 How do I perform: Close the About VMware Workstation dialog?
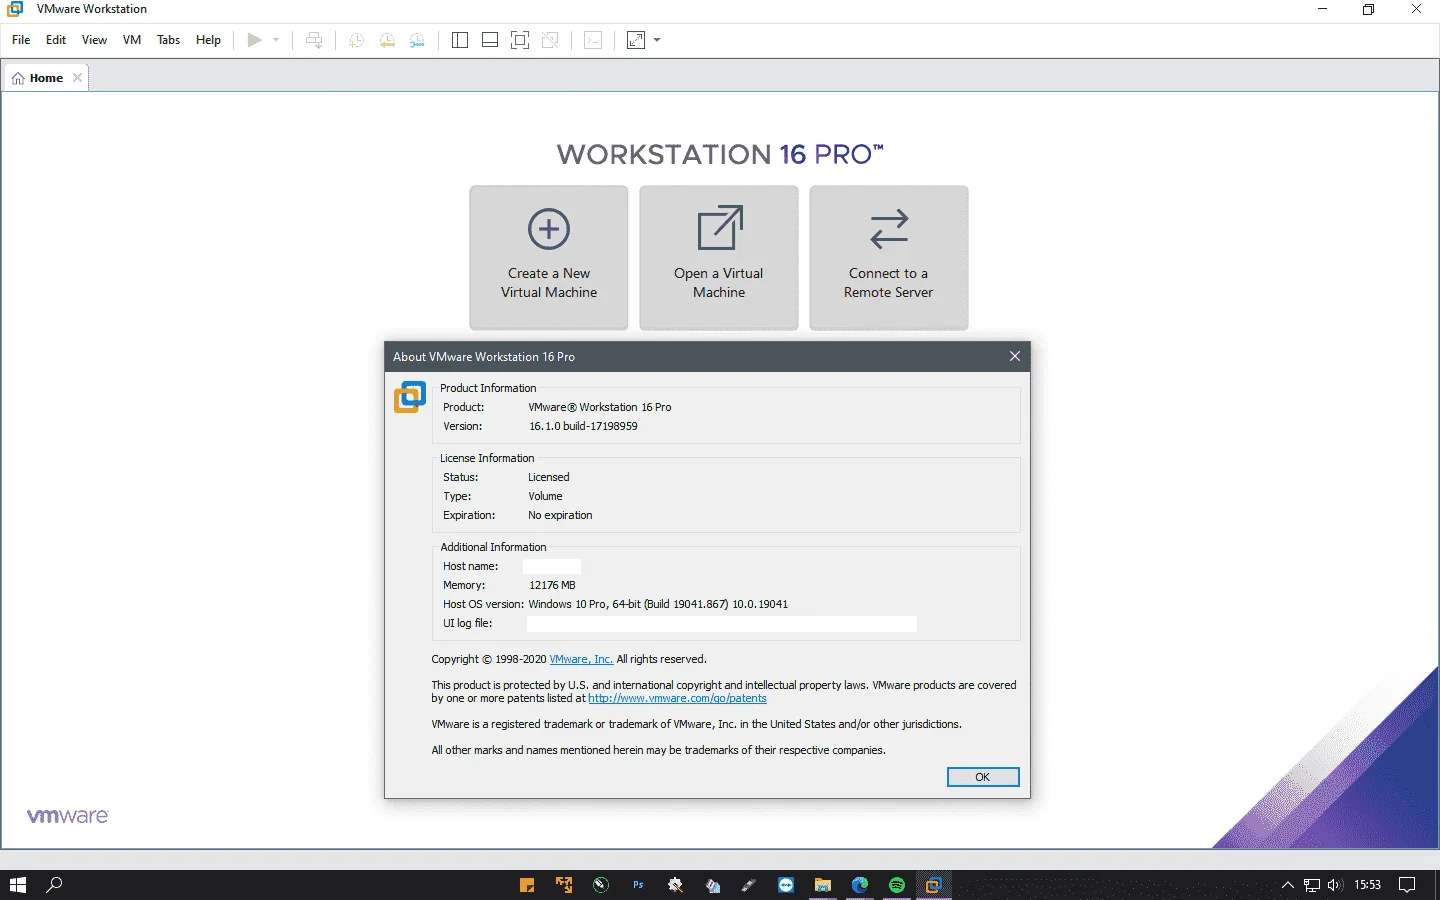tap(1015, 356)
